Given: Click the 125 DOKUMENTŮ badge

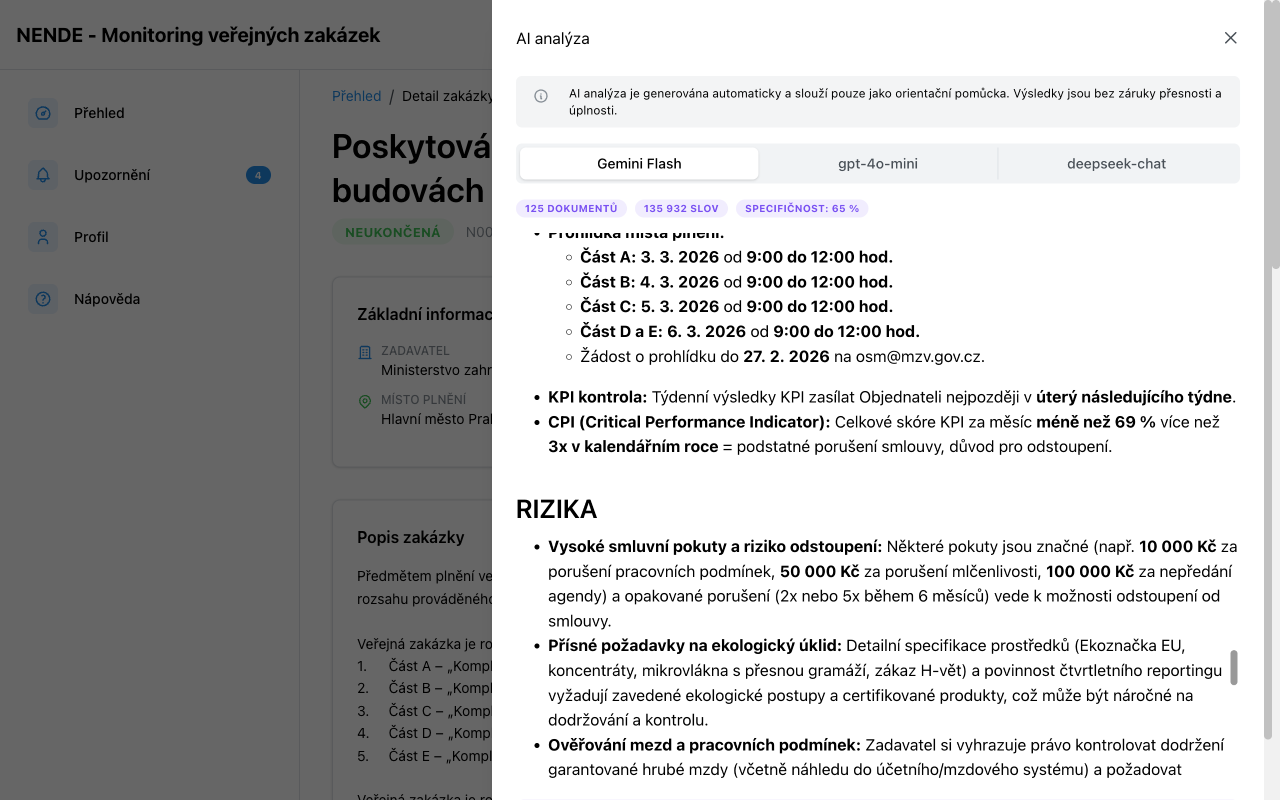Looking at the screenshot, I should click(571, 208).
